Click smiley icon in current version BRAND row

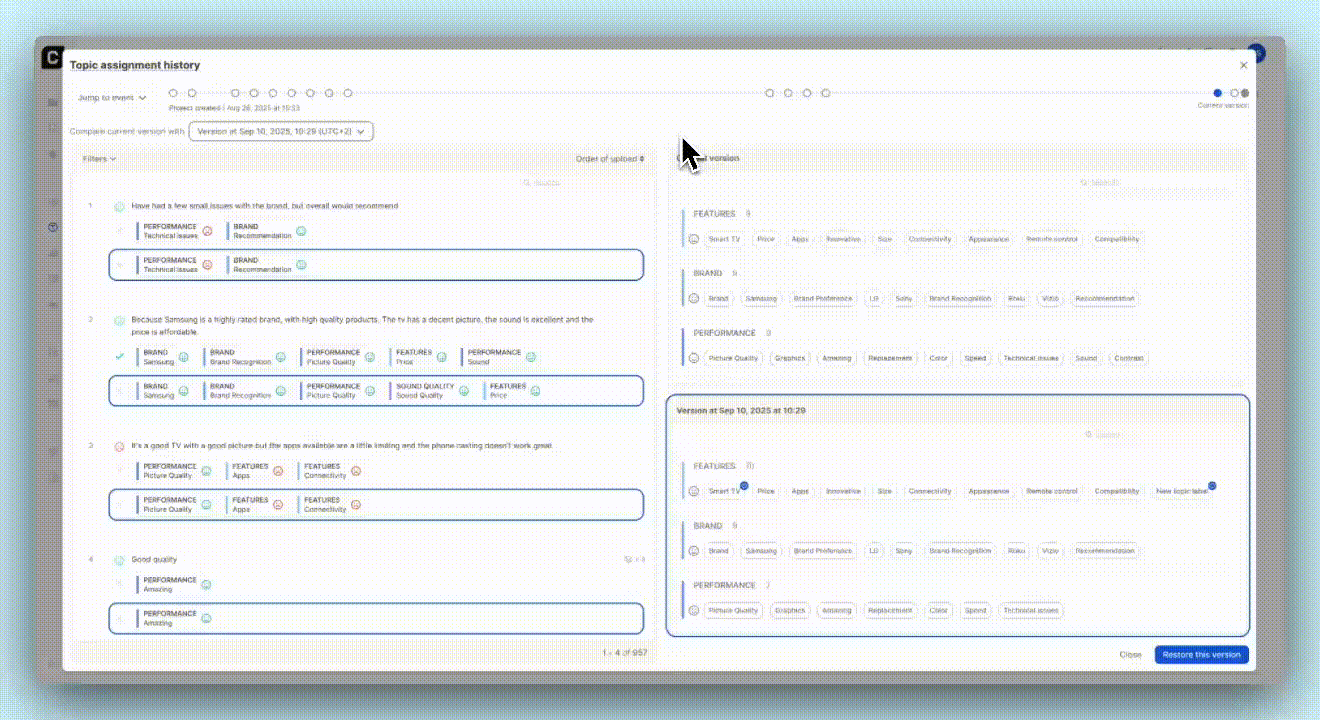pos(693,299)
